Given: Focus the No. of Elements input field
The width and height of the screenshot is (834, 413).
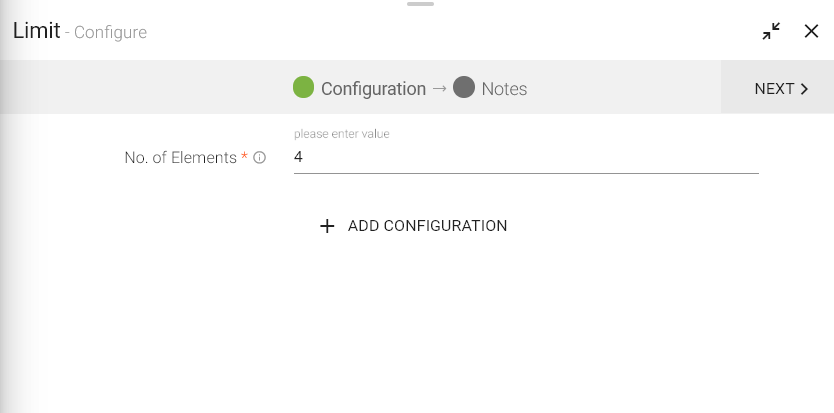Looking at the screenshot, I should [526, 158].
